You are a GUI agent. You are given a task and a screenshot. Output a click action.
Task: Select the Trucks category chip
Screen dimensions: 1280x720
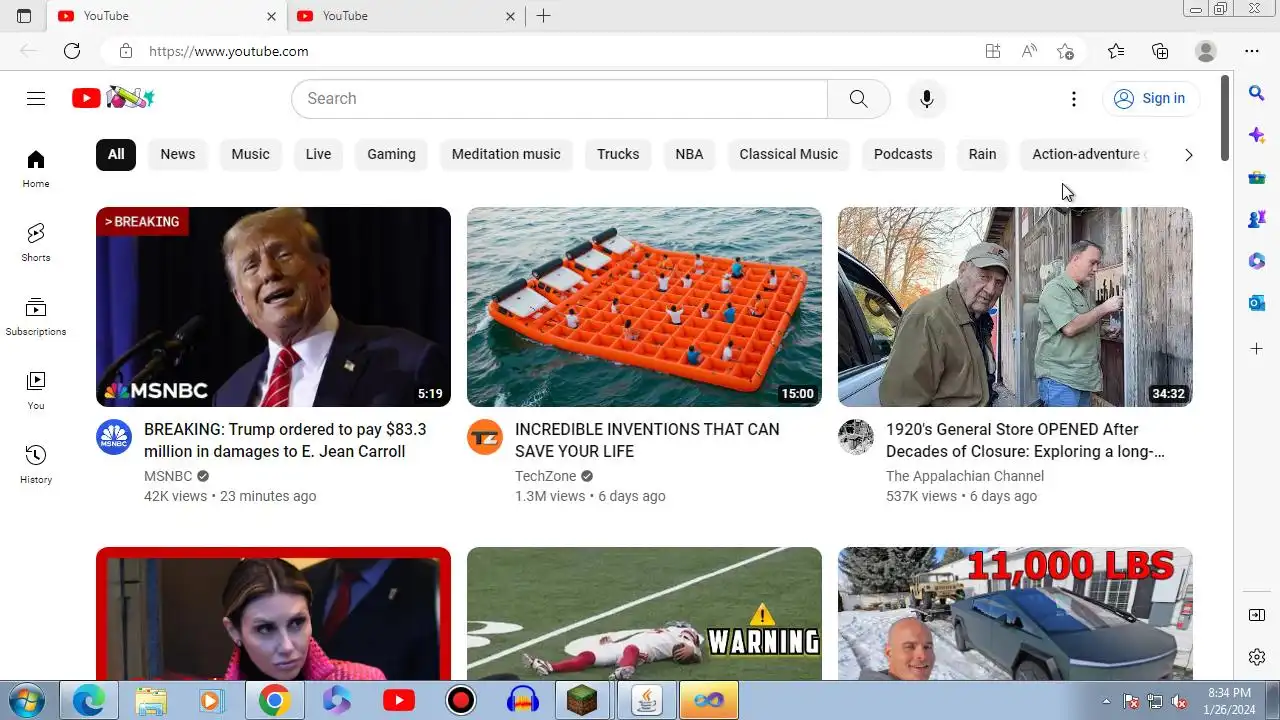coord(618,154)
